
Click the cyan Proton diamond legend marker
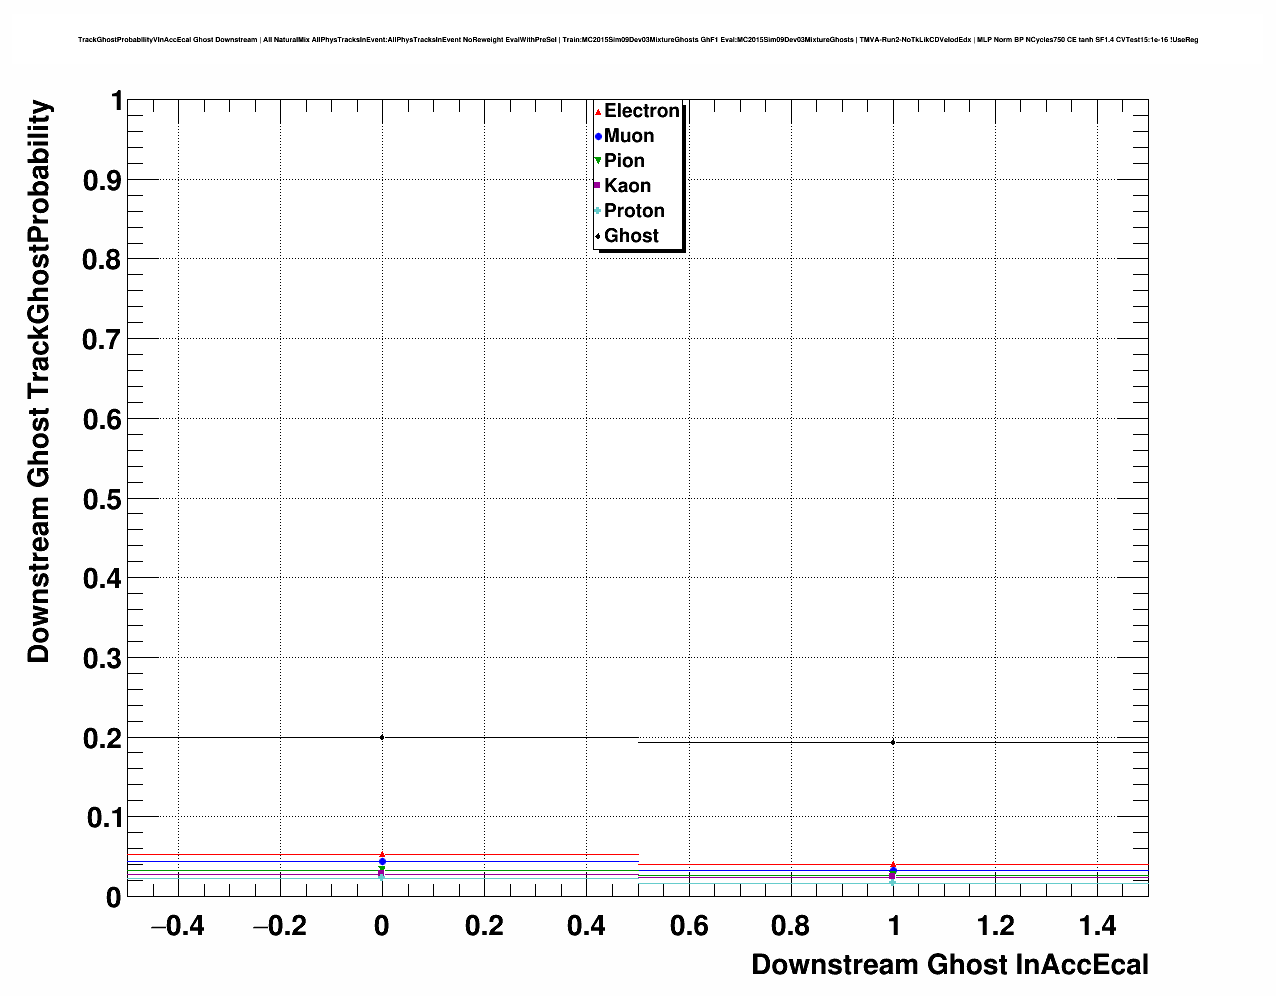point(598,211)
